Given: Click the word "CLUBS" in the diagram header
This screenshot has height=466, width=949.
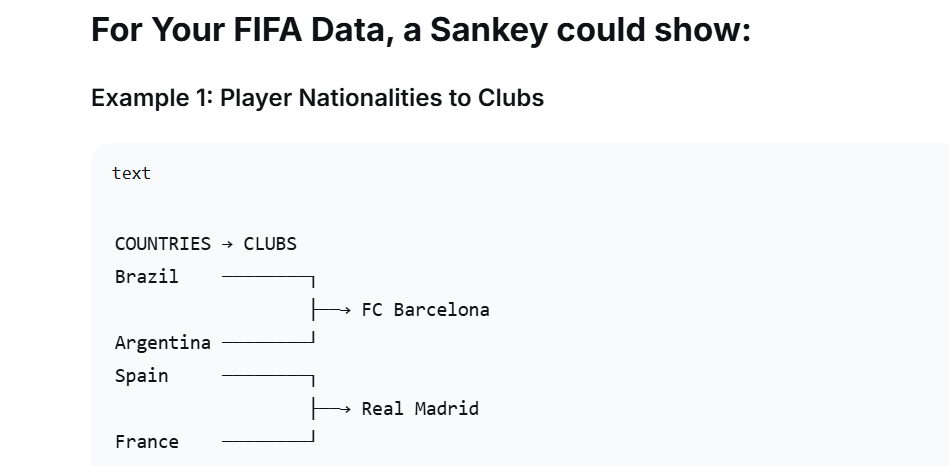Looking at the screenshot, I should (270, 244).
